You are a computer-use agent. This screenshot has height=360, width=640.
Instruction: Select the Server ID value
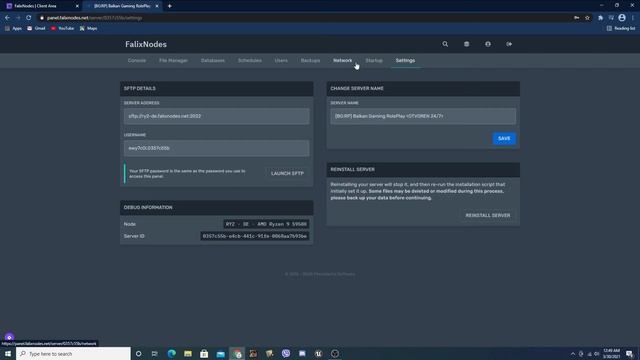coord(255,236)
